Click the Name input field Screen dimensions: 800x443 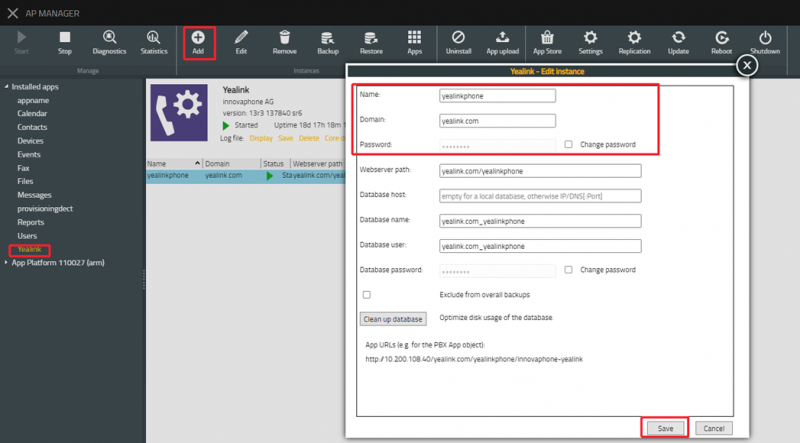click(x=497, y=96)
